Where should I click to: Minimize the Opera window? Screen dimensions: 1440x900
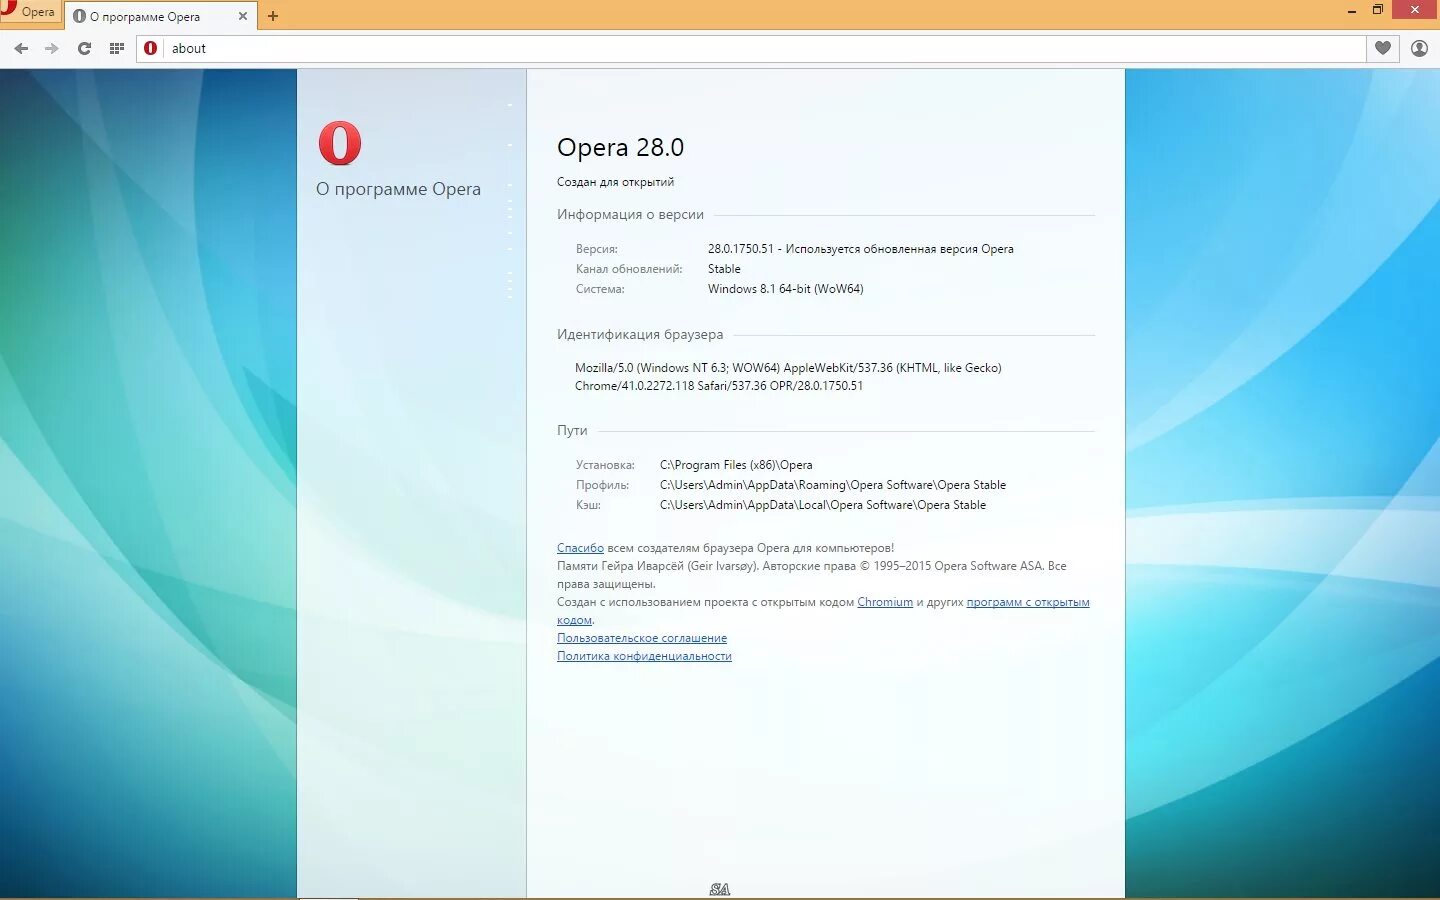pyautogui.click(x=1351, y=11)
